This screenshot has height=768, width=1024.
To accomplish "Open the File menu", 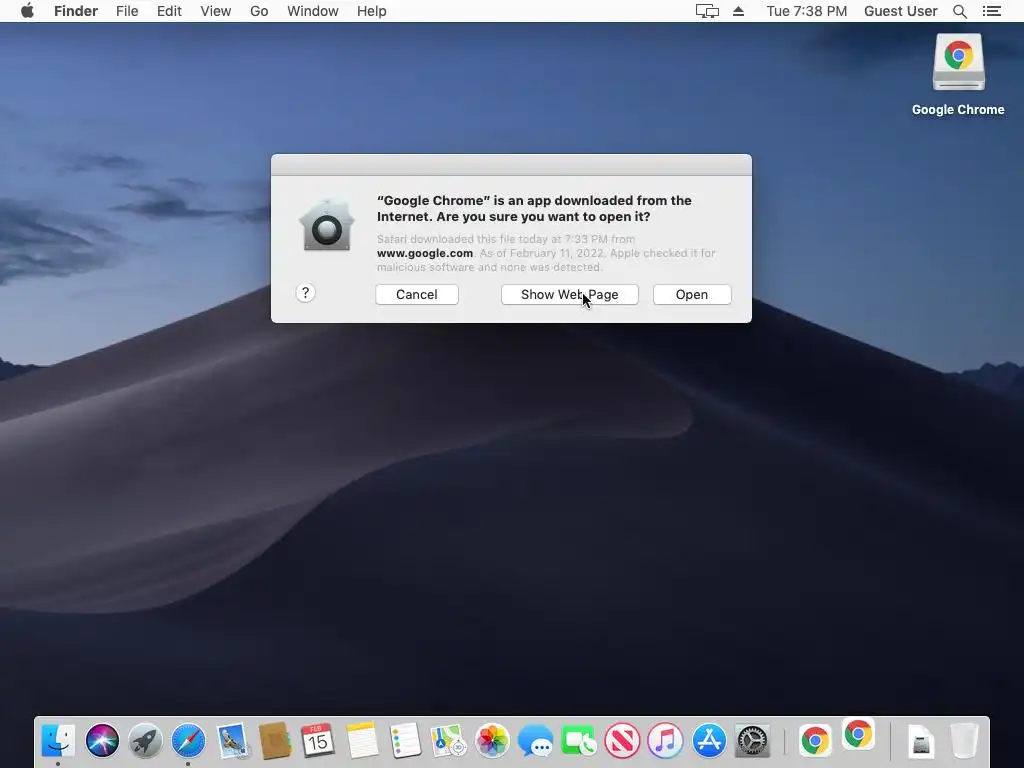I will coord(127,11).
